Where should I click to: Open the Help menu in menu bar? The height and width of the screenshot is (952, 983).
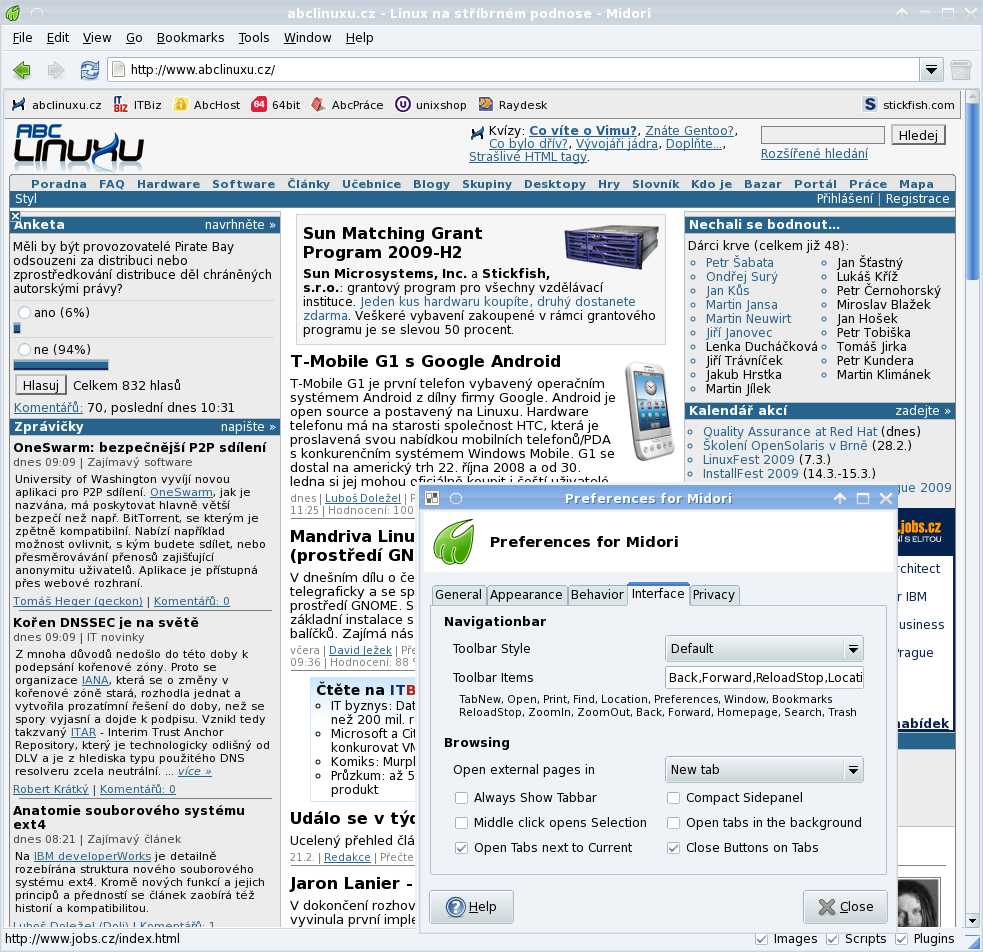(x=359, y=38)
